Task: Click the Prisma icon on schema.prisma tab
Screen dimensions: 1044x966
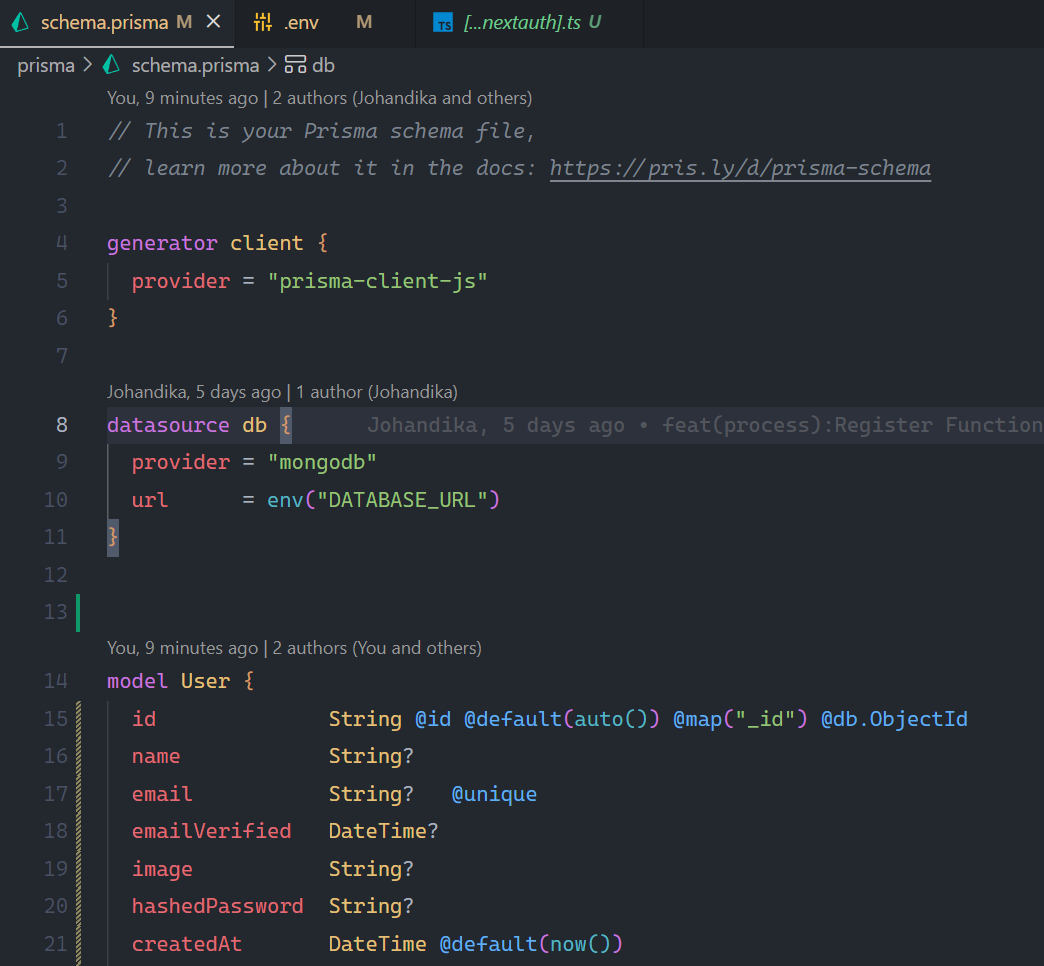Action: click(x=20, y=22)
